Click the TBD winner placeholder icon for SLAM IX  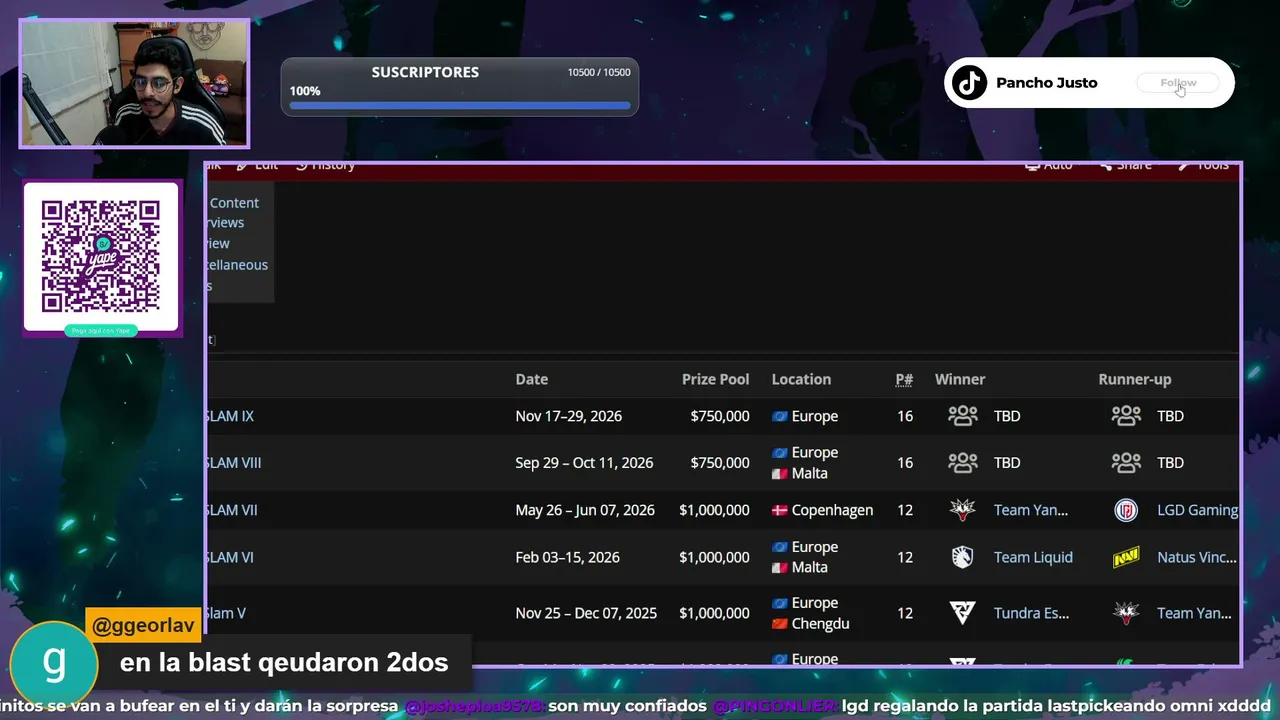click(963, 416)
